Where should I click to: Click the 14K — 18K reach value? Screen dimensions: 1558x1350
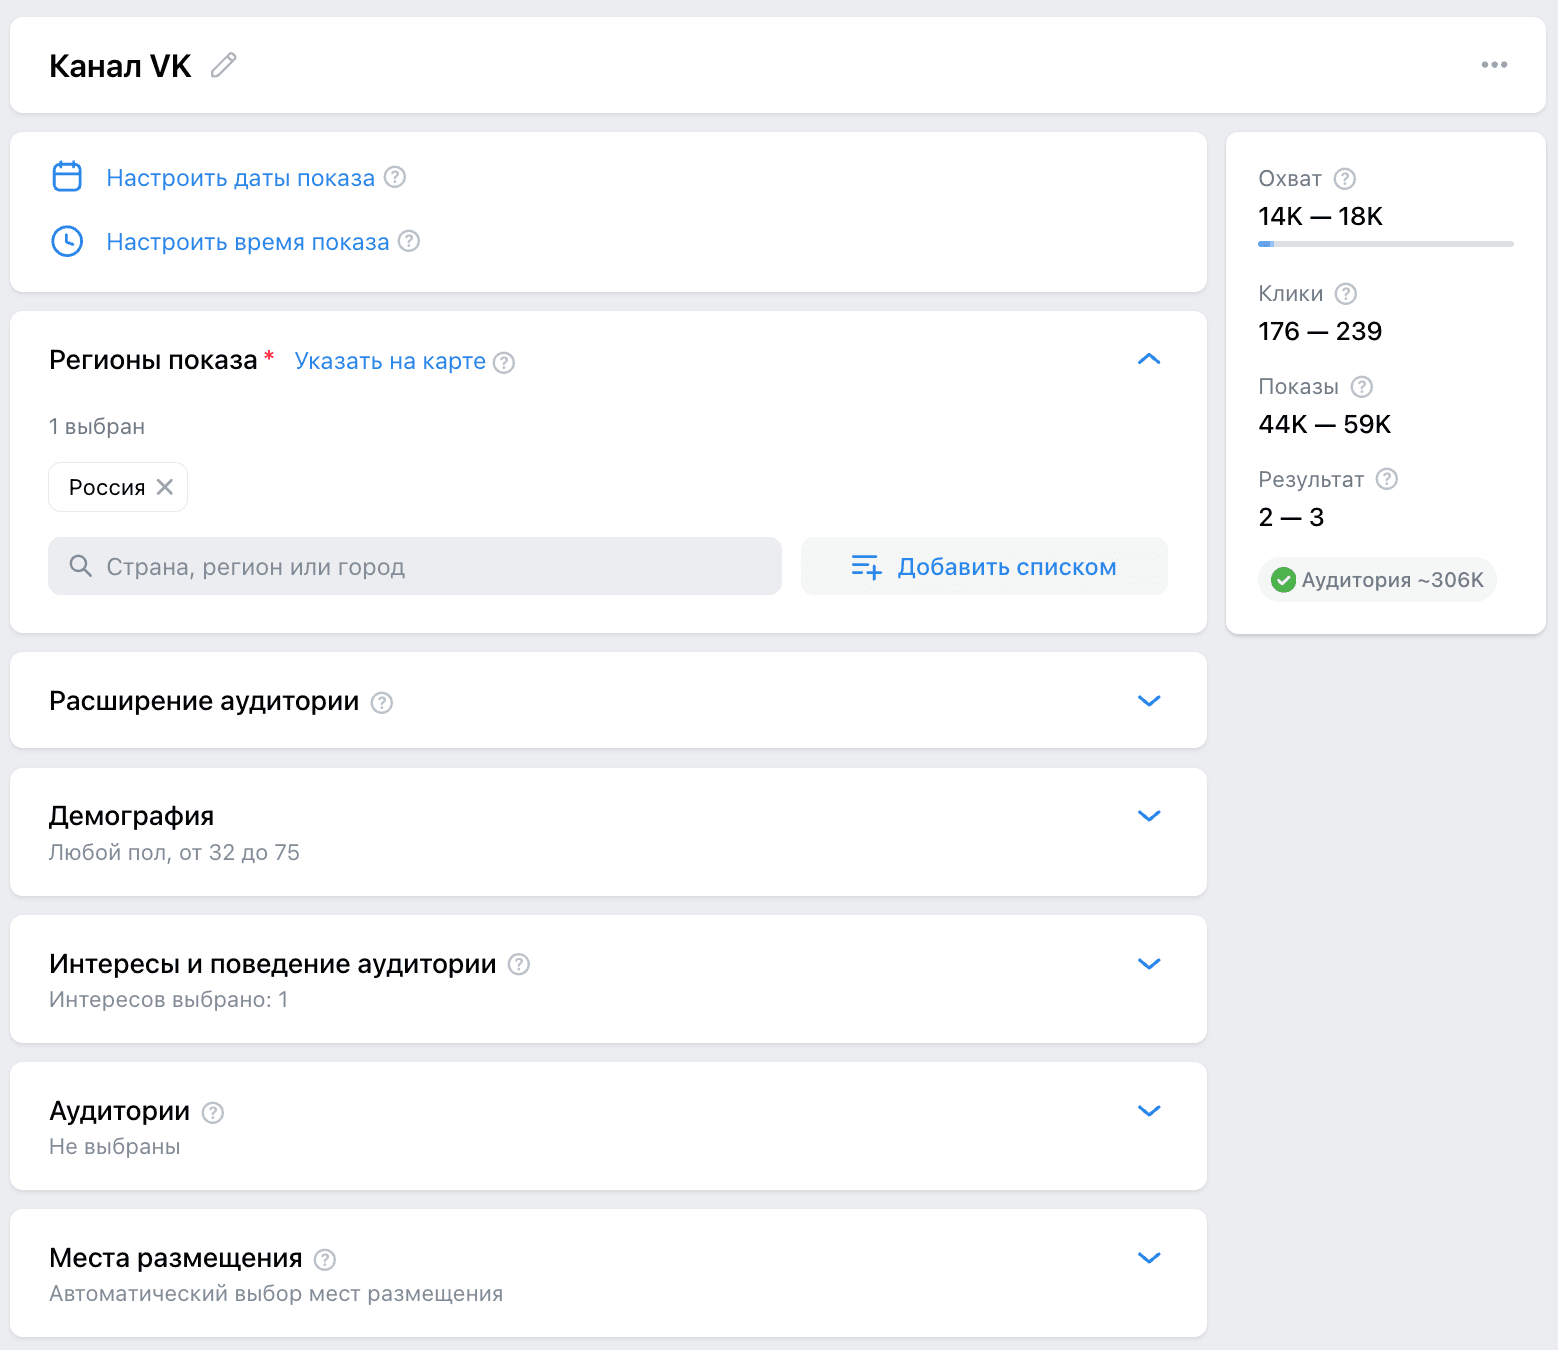coord(1320,216)
